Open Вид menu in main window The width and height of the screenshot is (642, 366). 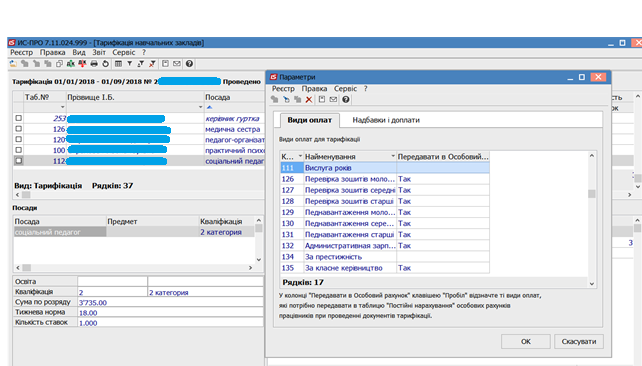79,52
